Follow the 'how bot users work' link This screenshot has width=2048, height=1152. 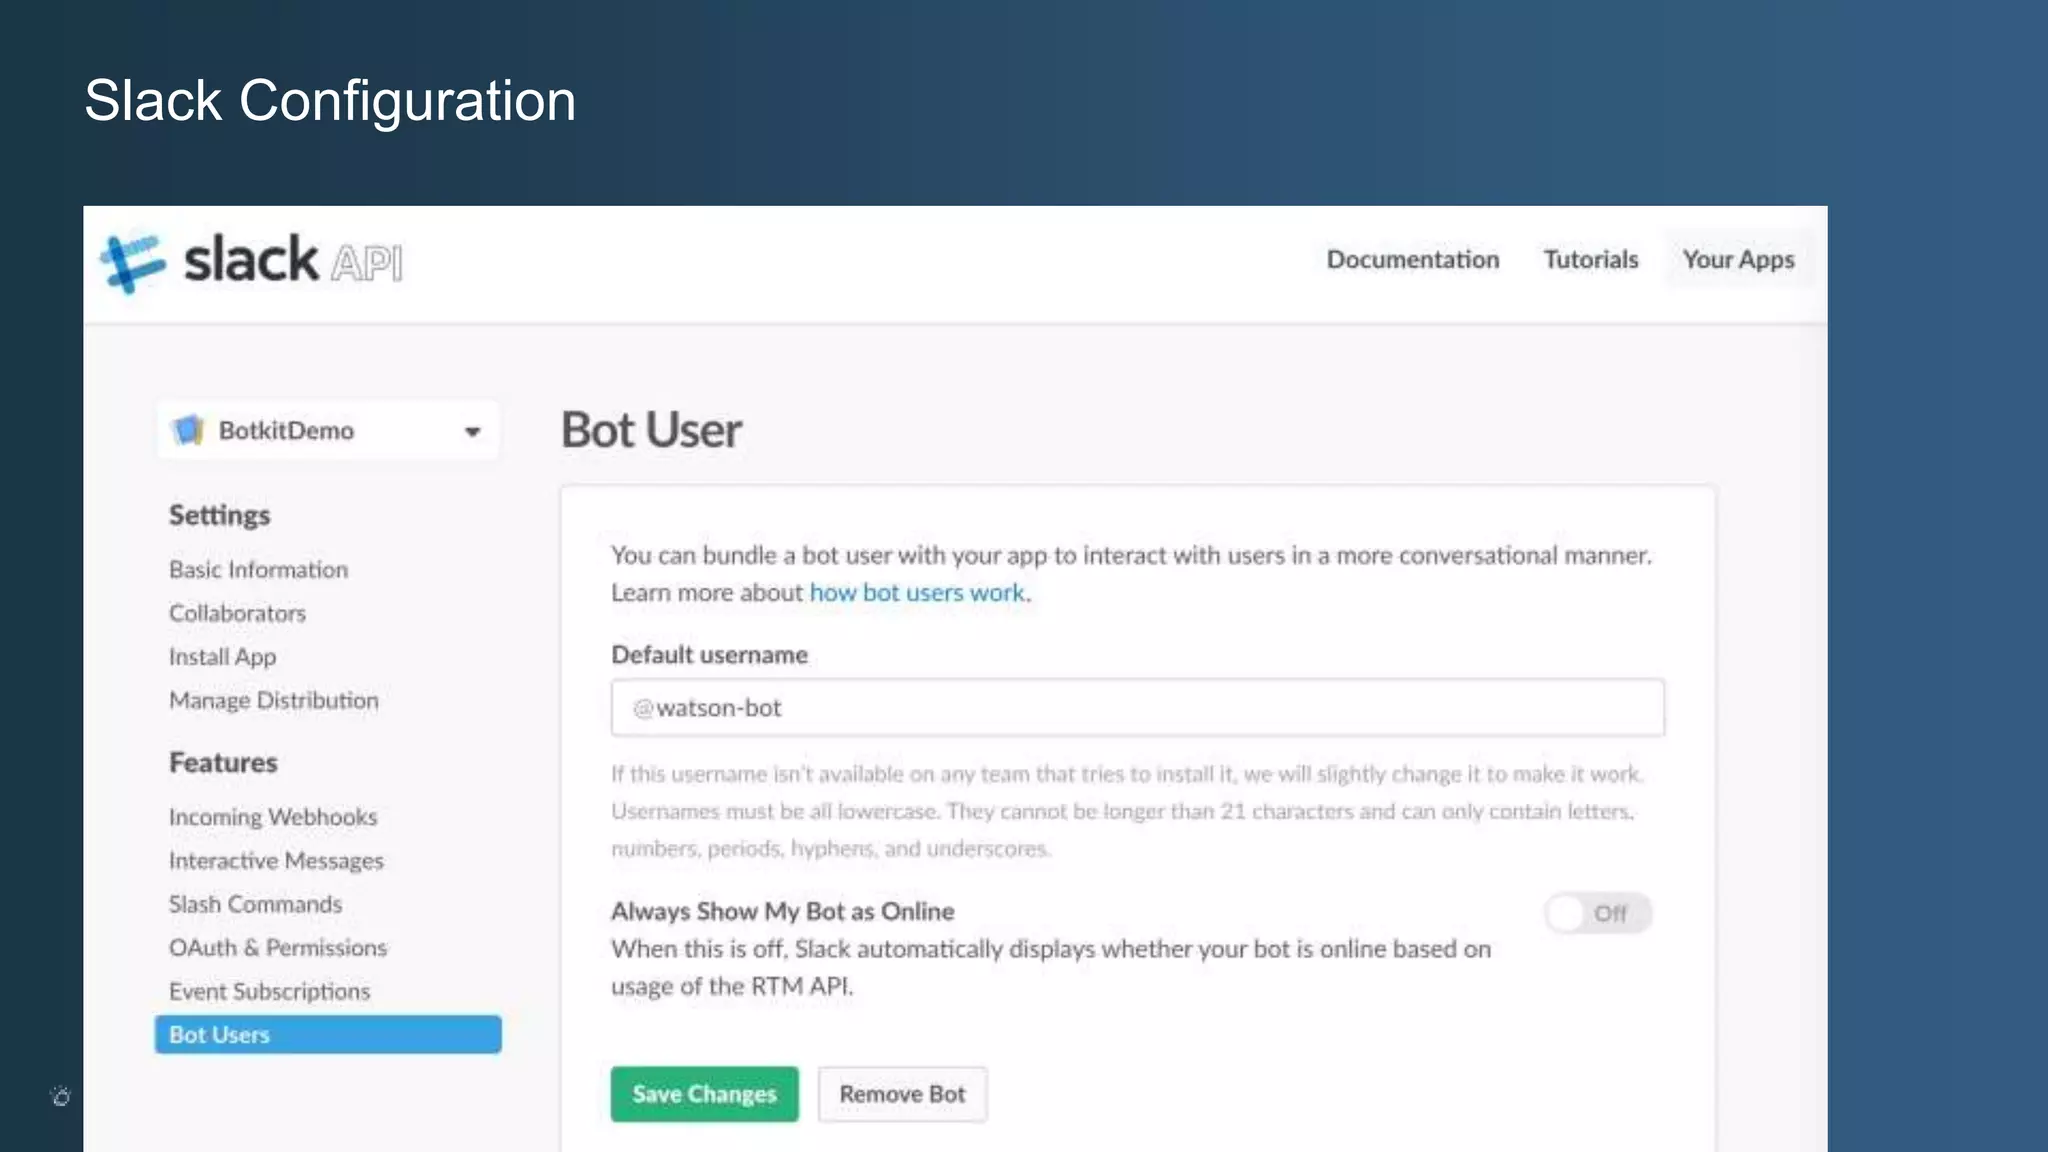(x=917, y=593)
